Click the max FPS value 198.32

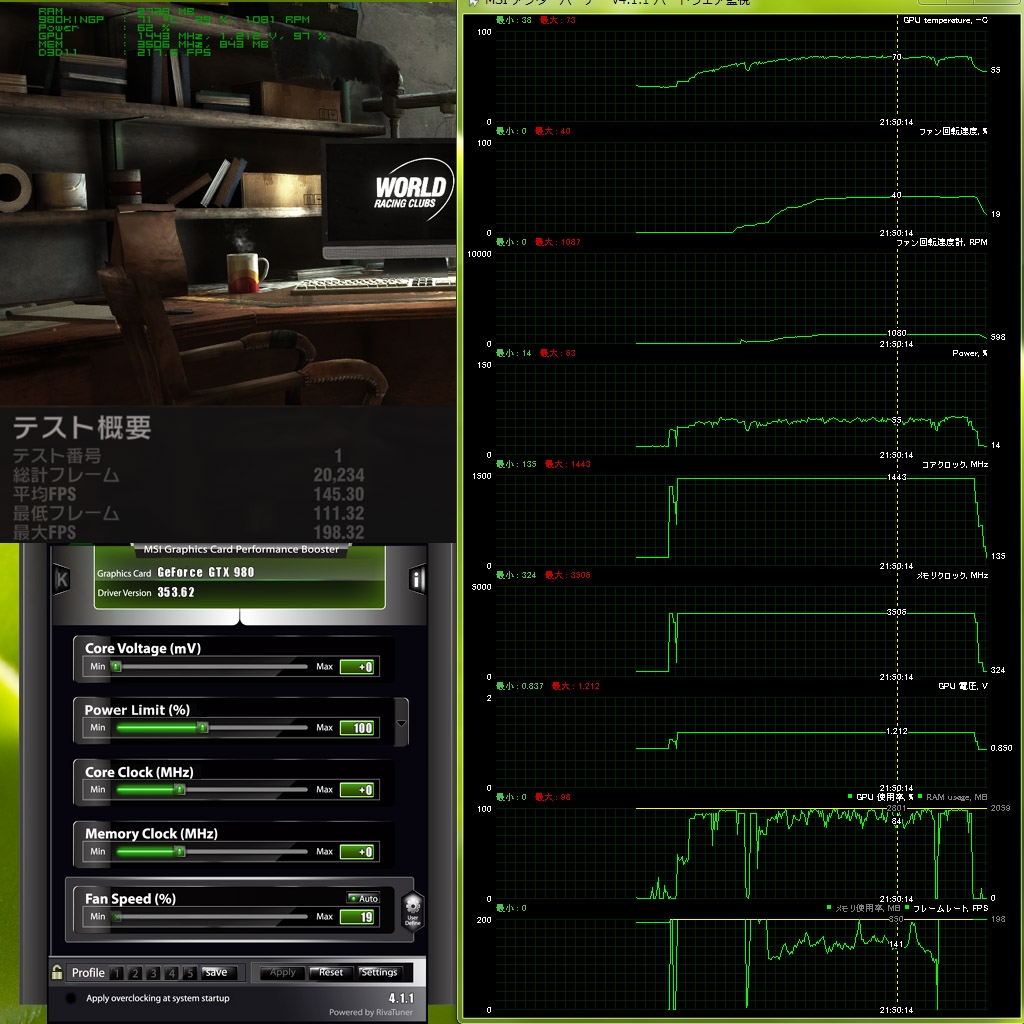(338, 532)
